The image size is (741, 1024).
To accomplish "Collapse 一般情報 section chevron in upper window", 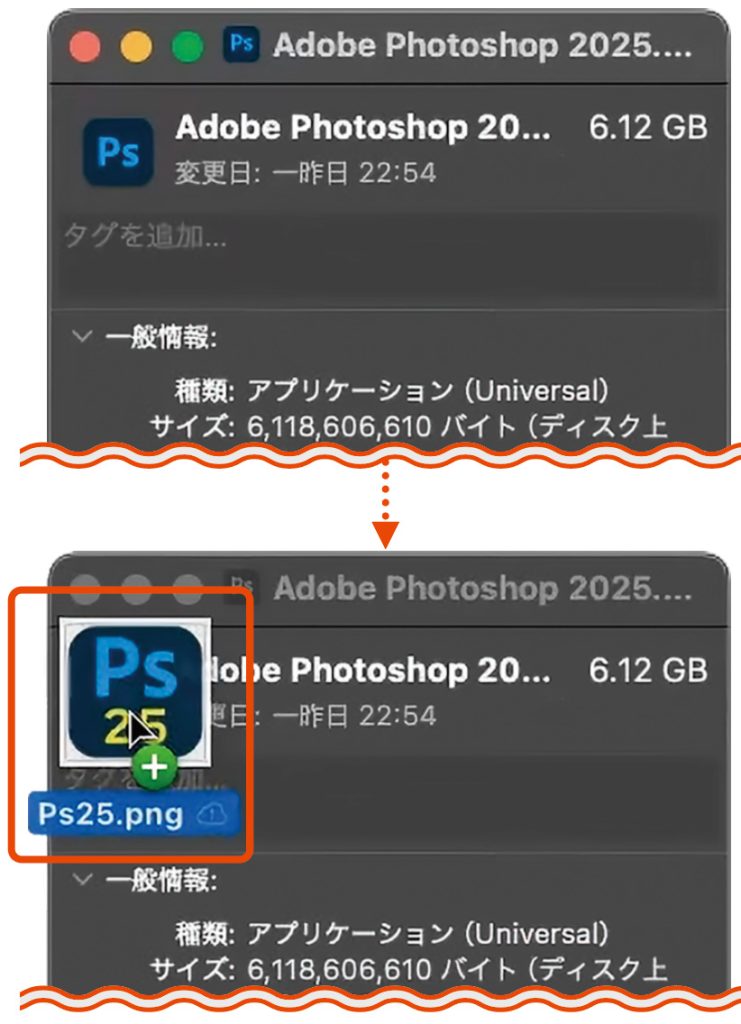I will click(x=82, y=337).
